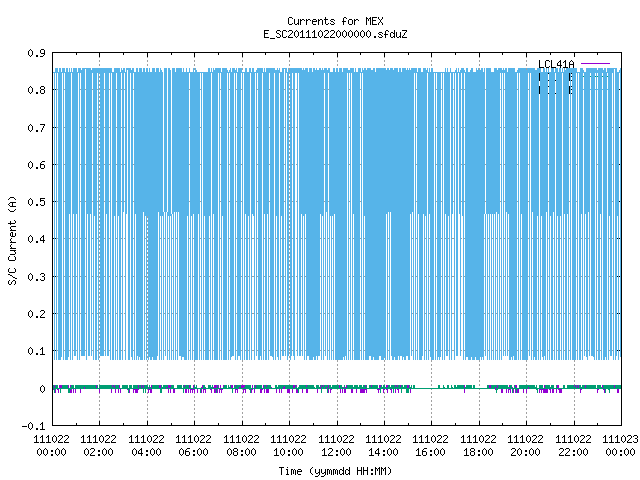The width and height of the screenshot is (640, 480).
Task: Click the 111023 00:00 x-axis tick label
Action: click(x=620, y=446)
